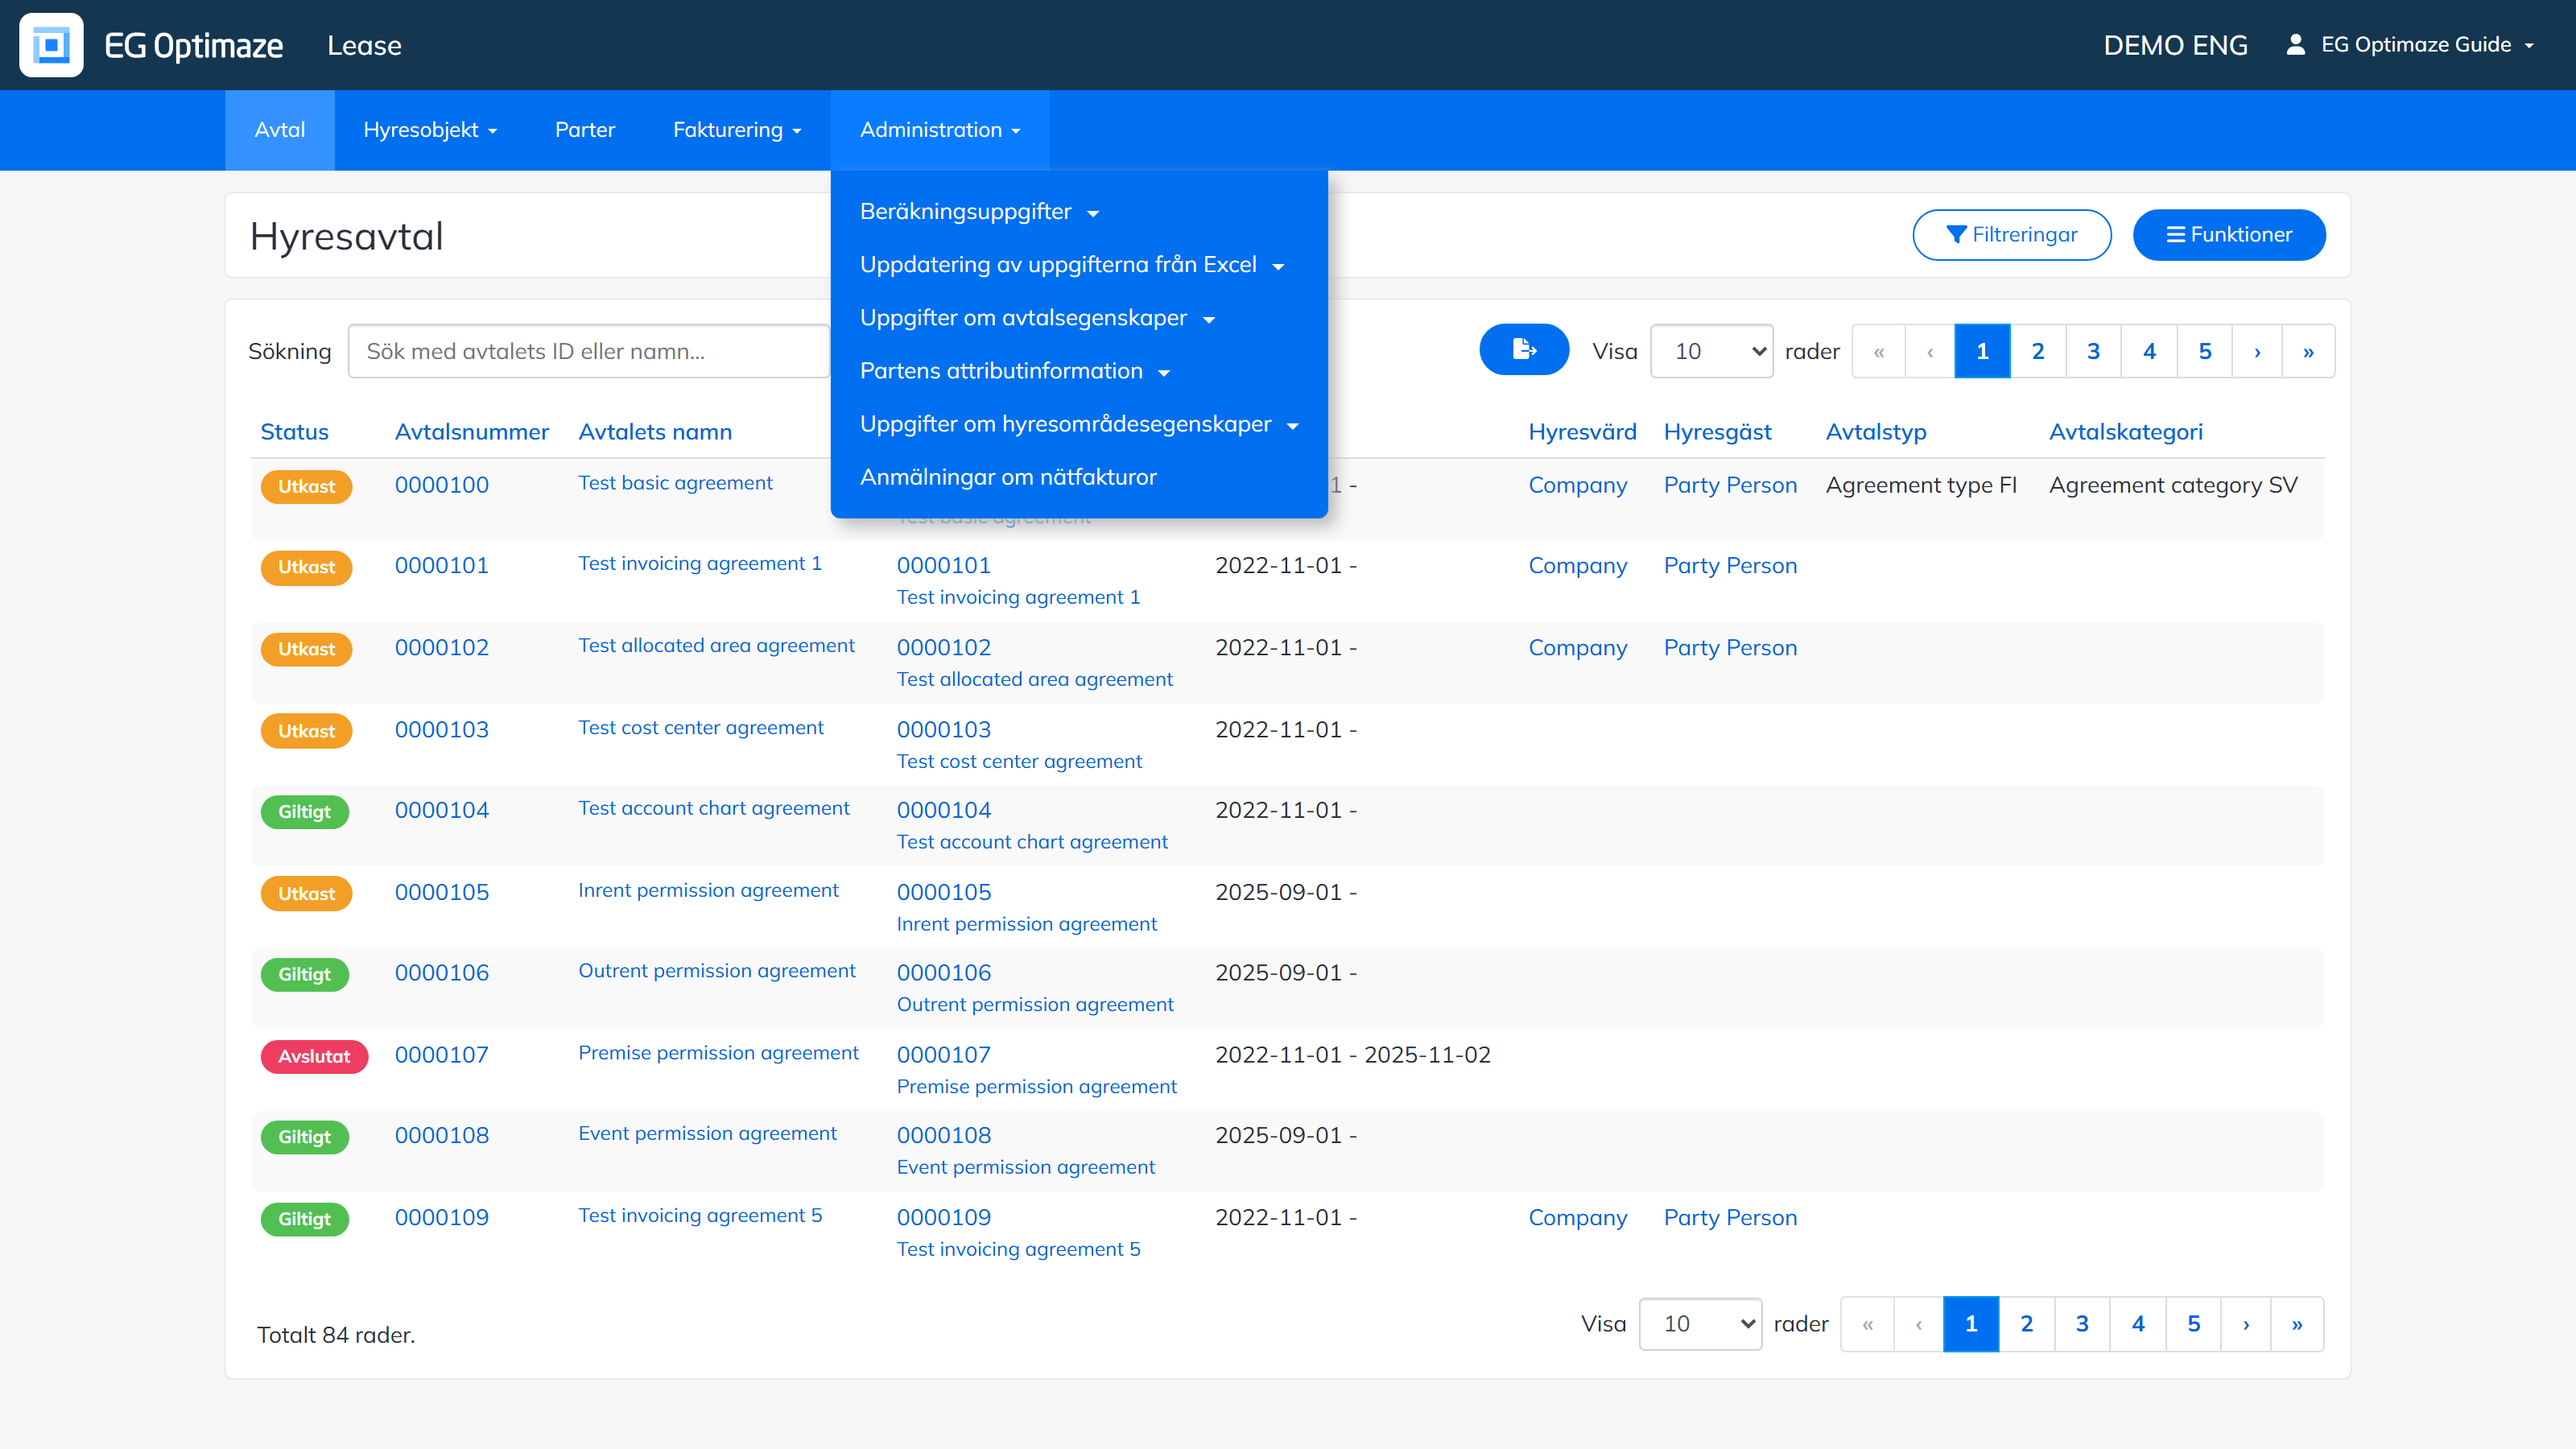Open Event permission agreement in Avtalets namn
This screenshot has width=2576, height=1449.
point(707,1134)
